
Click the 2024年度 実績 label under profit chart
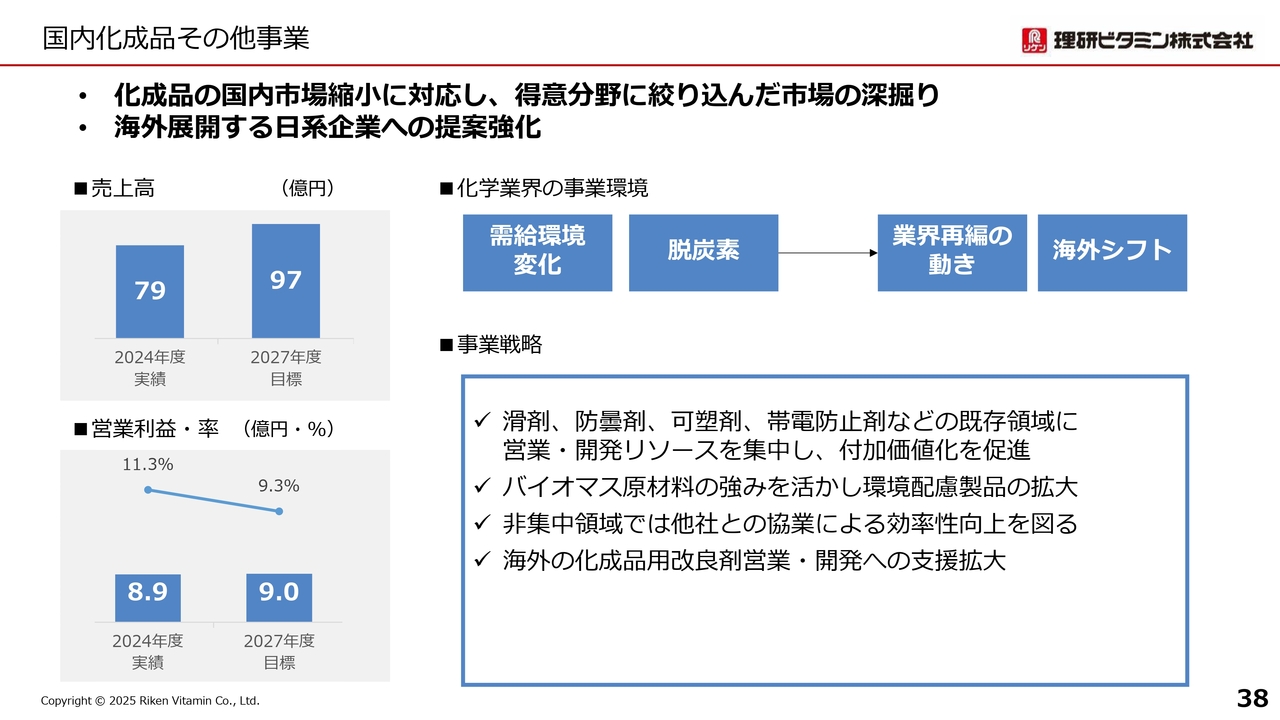[x=148, y=651]
